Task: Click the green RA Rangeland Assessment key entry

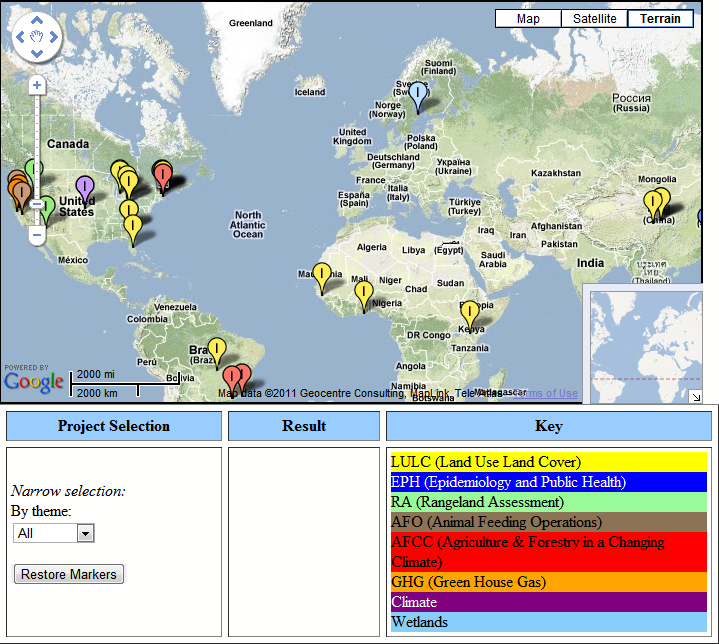Action: pyautogui.click(x=548, y=502)
